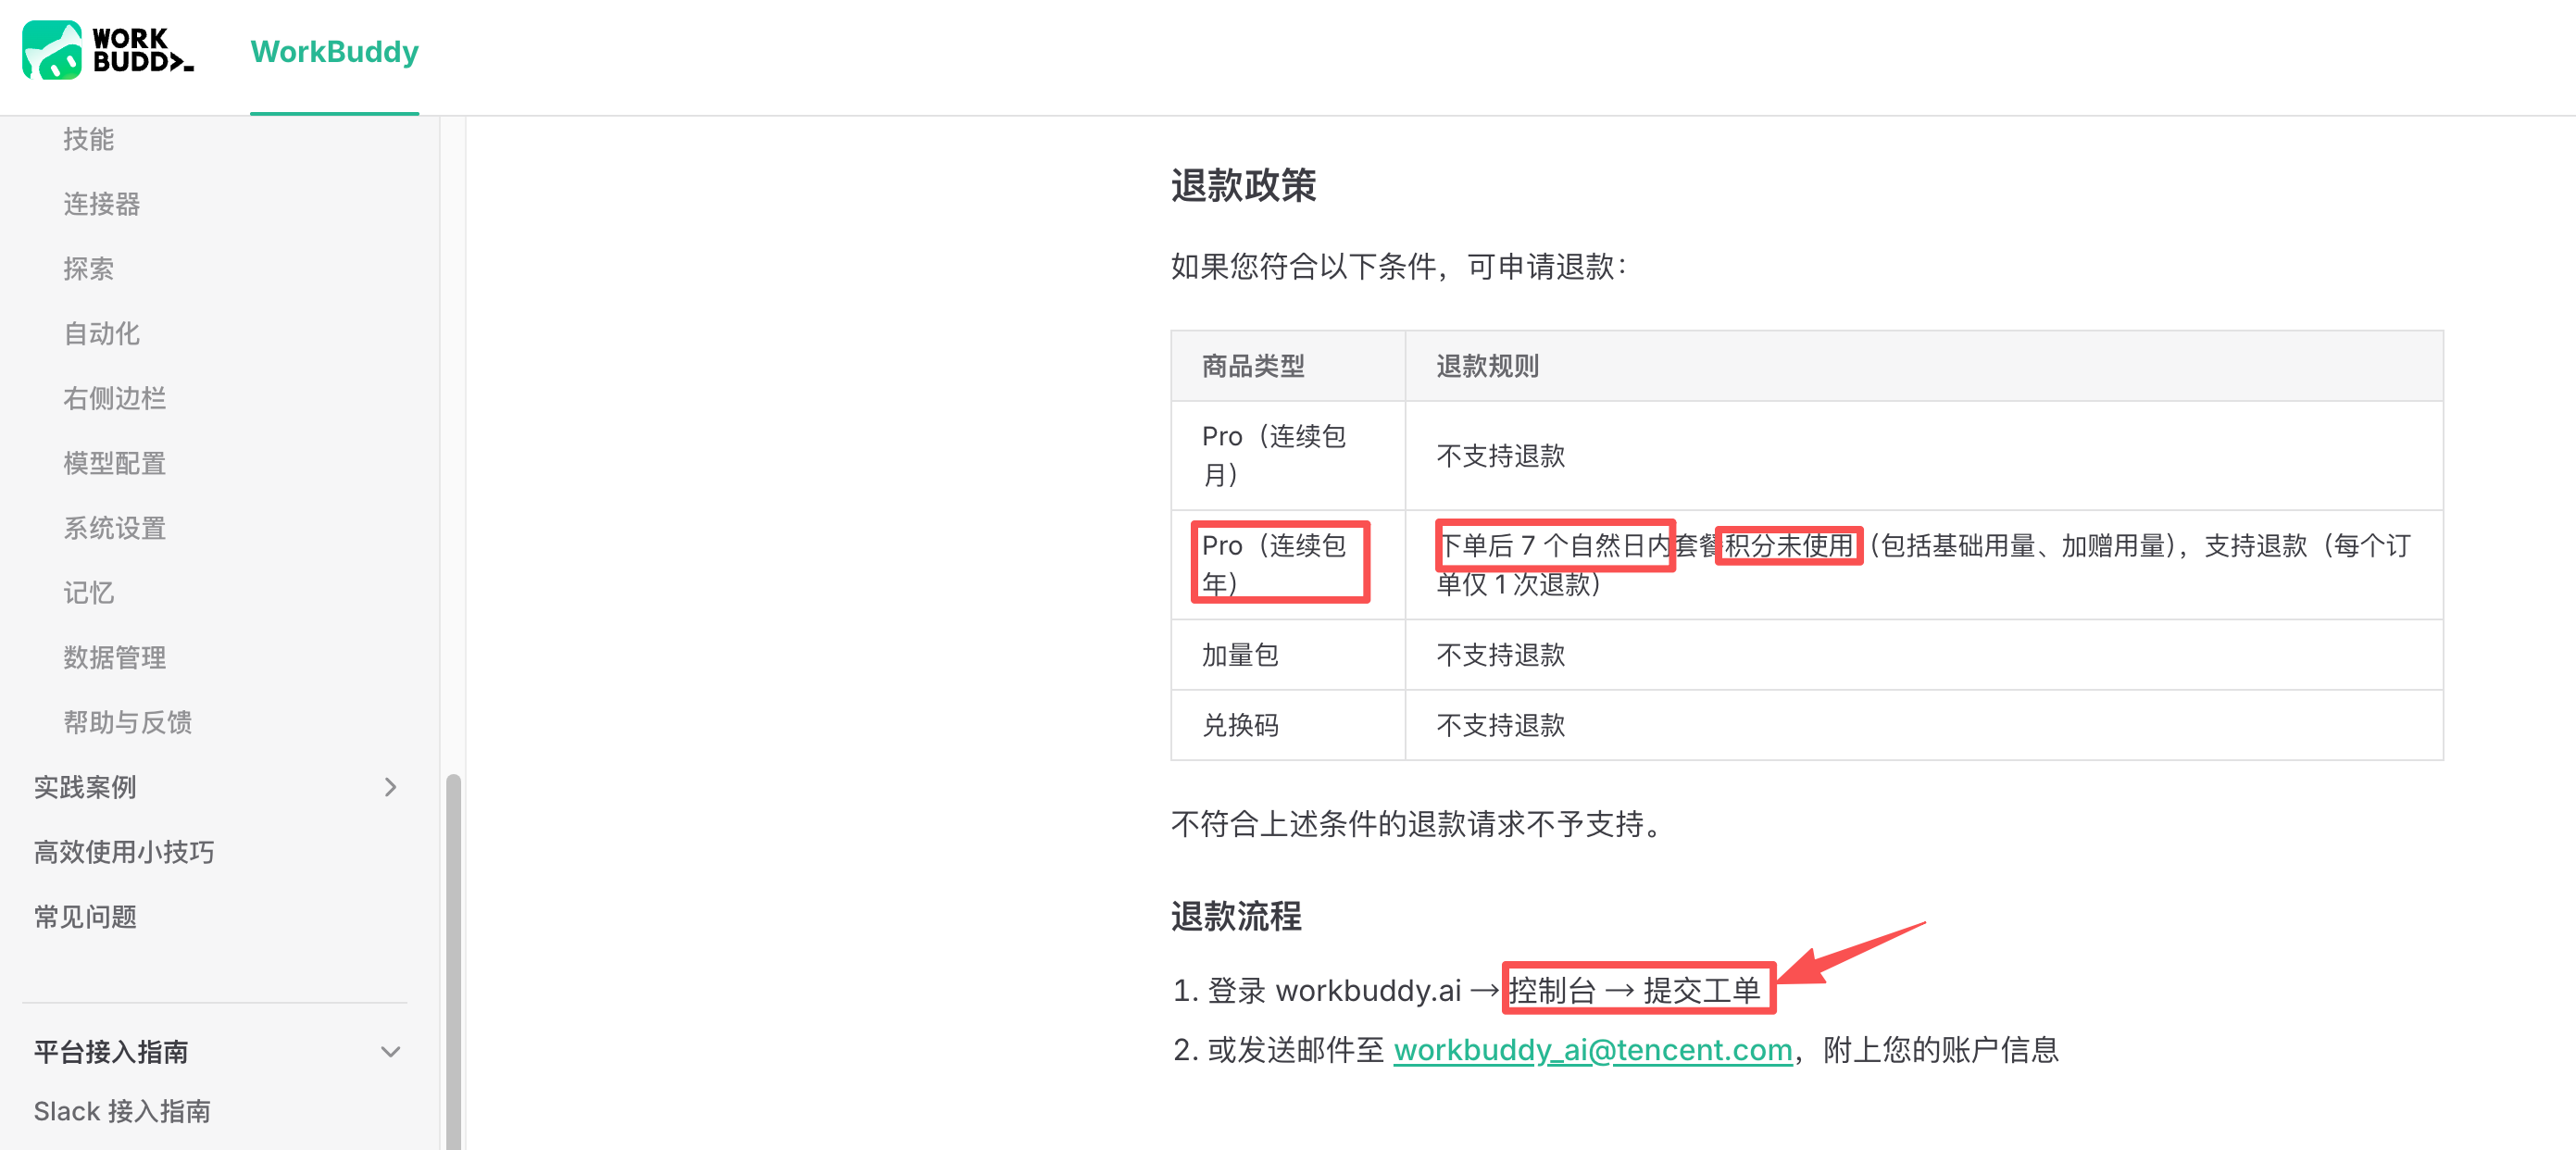This screenshot has height=1150, width=2576.
Task: Open 实践案例 sidebar section
Action: point(85,788)
